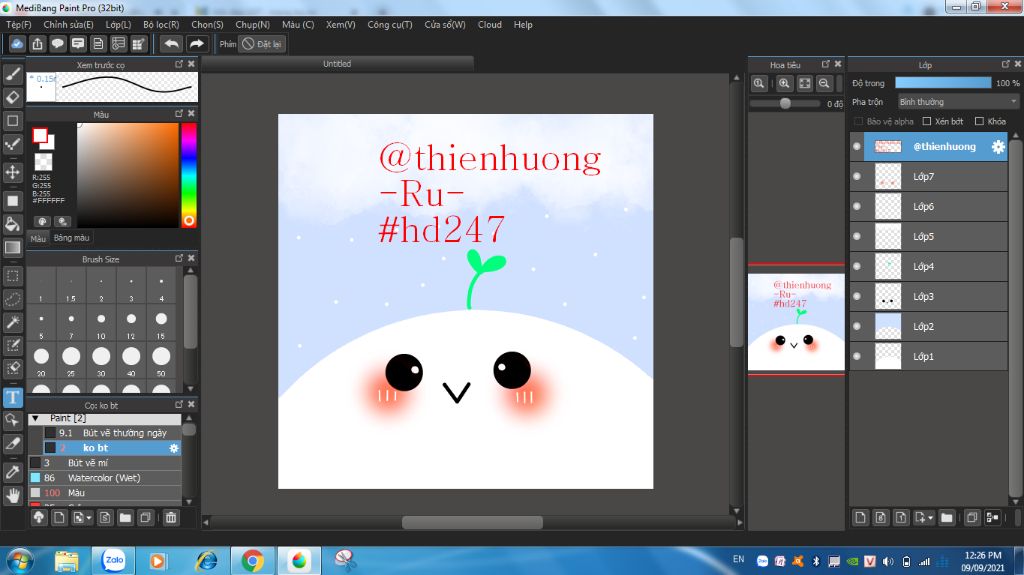Click the navigator canvas thumbnail

[795, 322]
